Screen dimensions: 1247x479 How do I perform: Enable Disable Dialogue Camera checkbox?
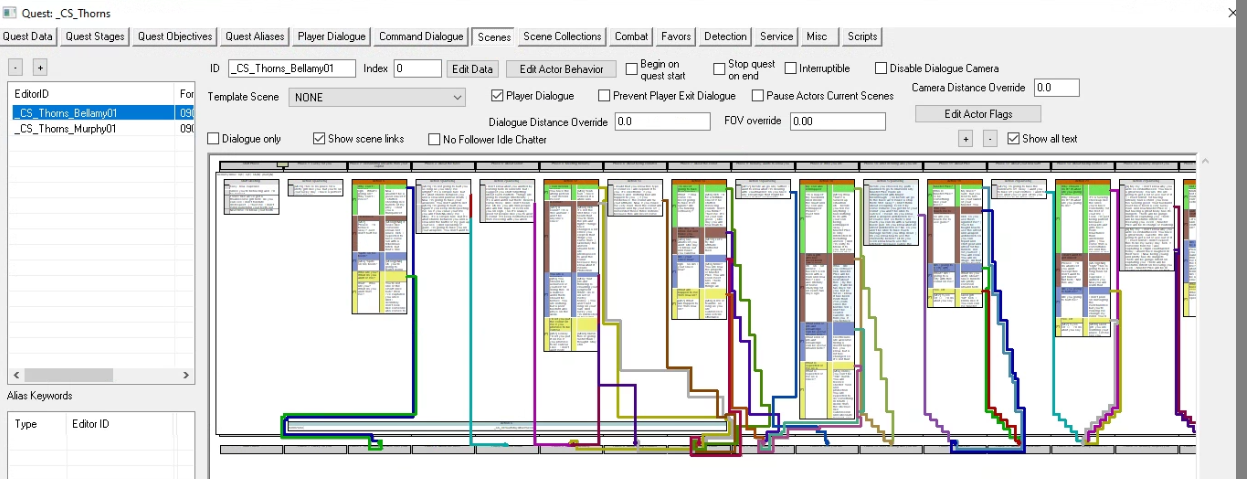[x=881, y=69]
